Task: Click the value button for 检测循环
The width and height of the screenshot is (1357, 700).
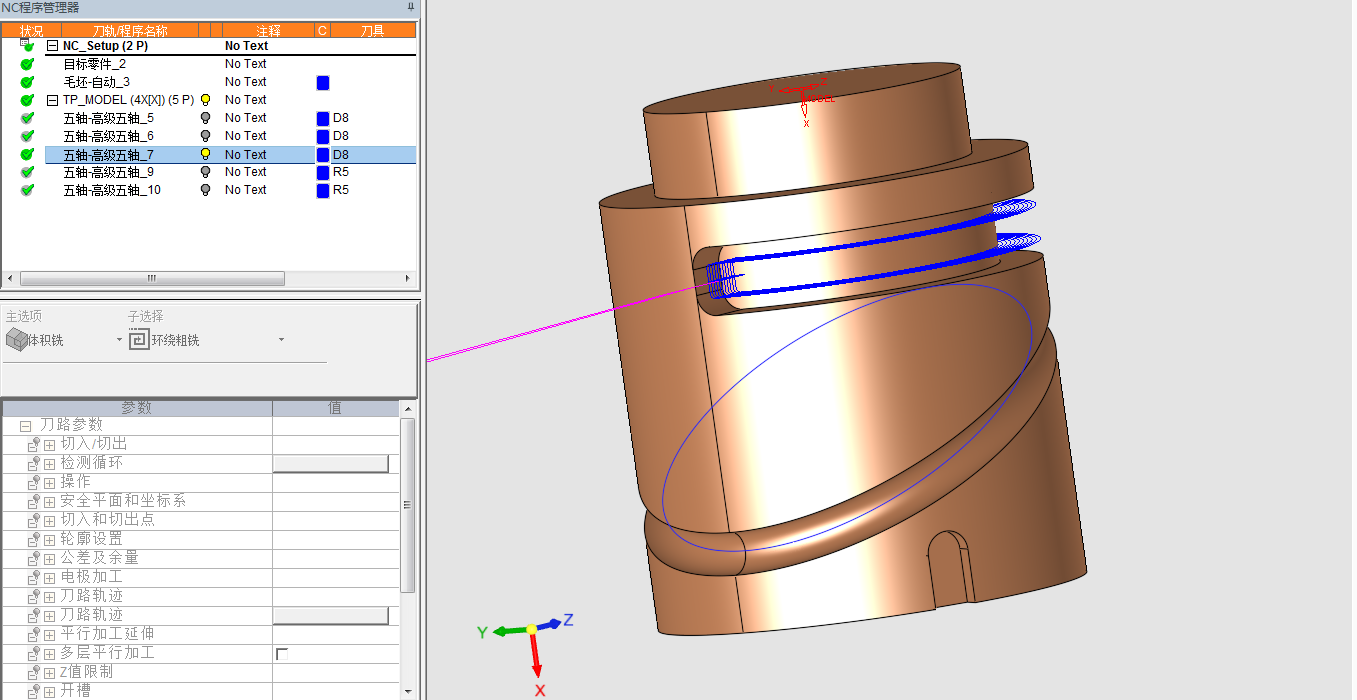Action: 330,463
